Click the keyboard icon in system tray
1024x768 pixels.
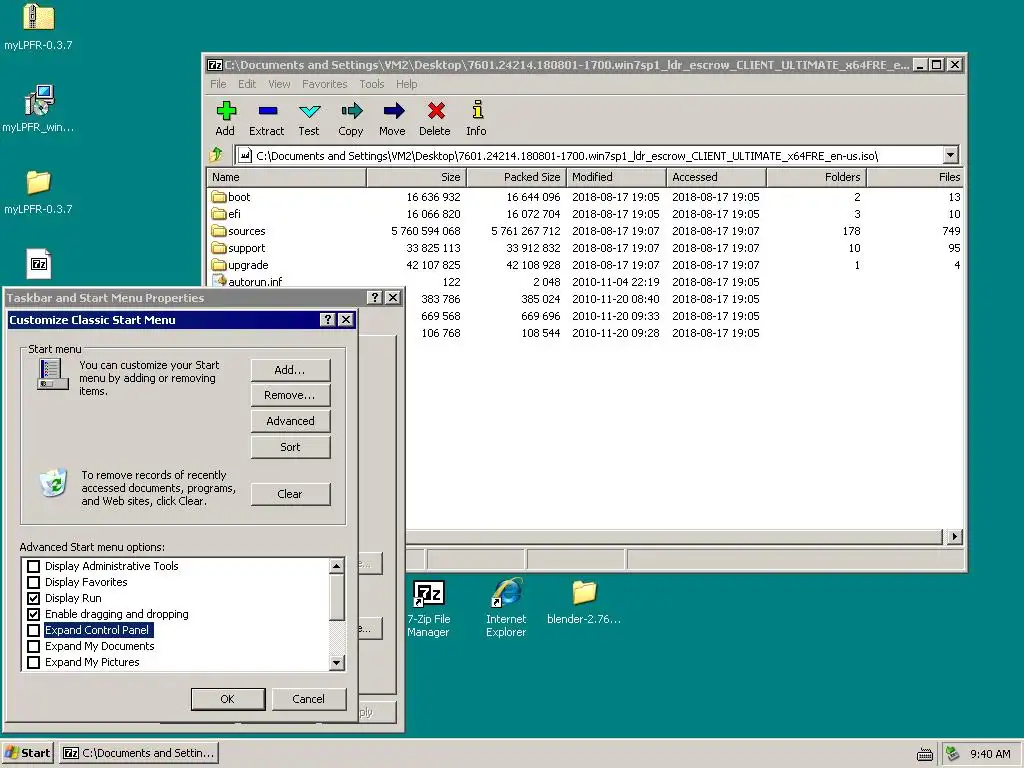[925, 754]
